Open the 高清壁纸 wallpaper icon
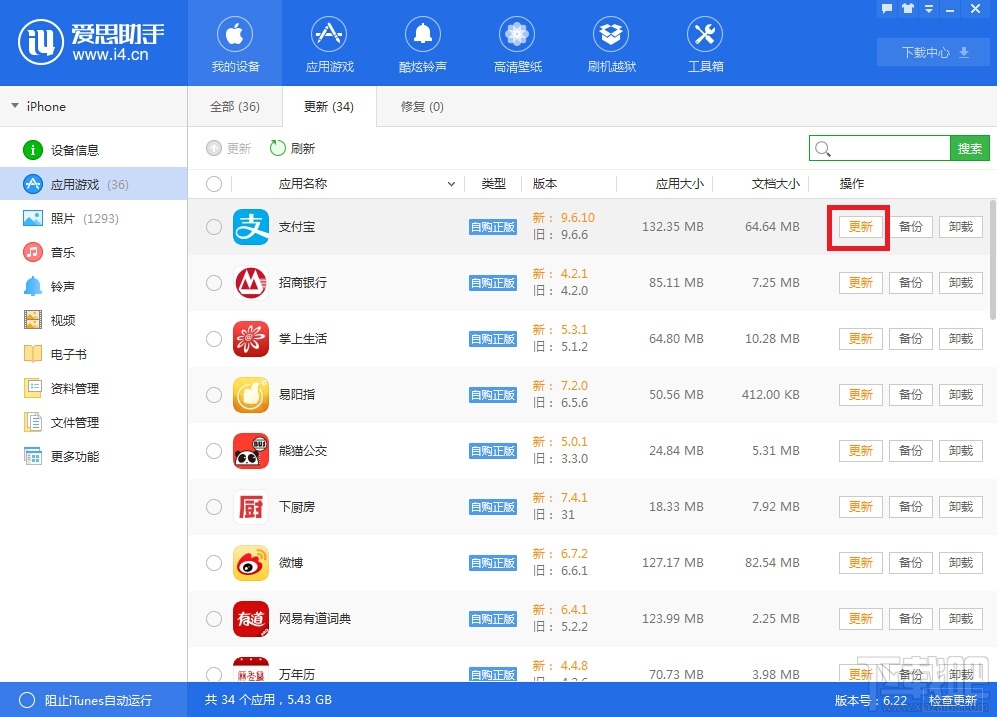Image resolution: width=997 pixels, height=717 pixels. tap(517, 44)
